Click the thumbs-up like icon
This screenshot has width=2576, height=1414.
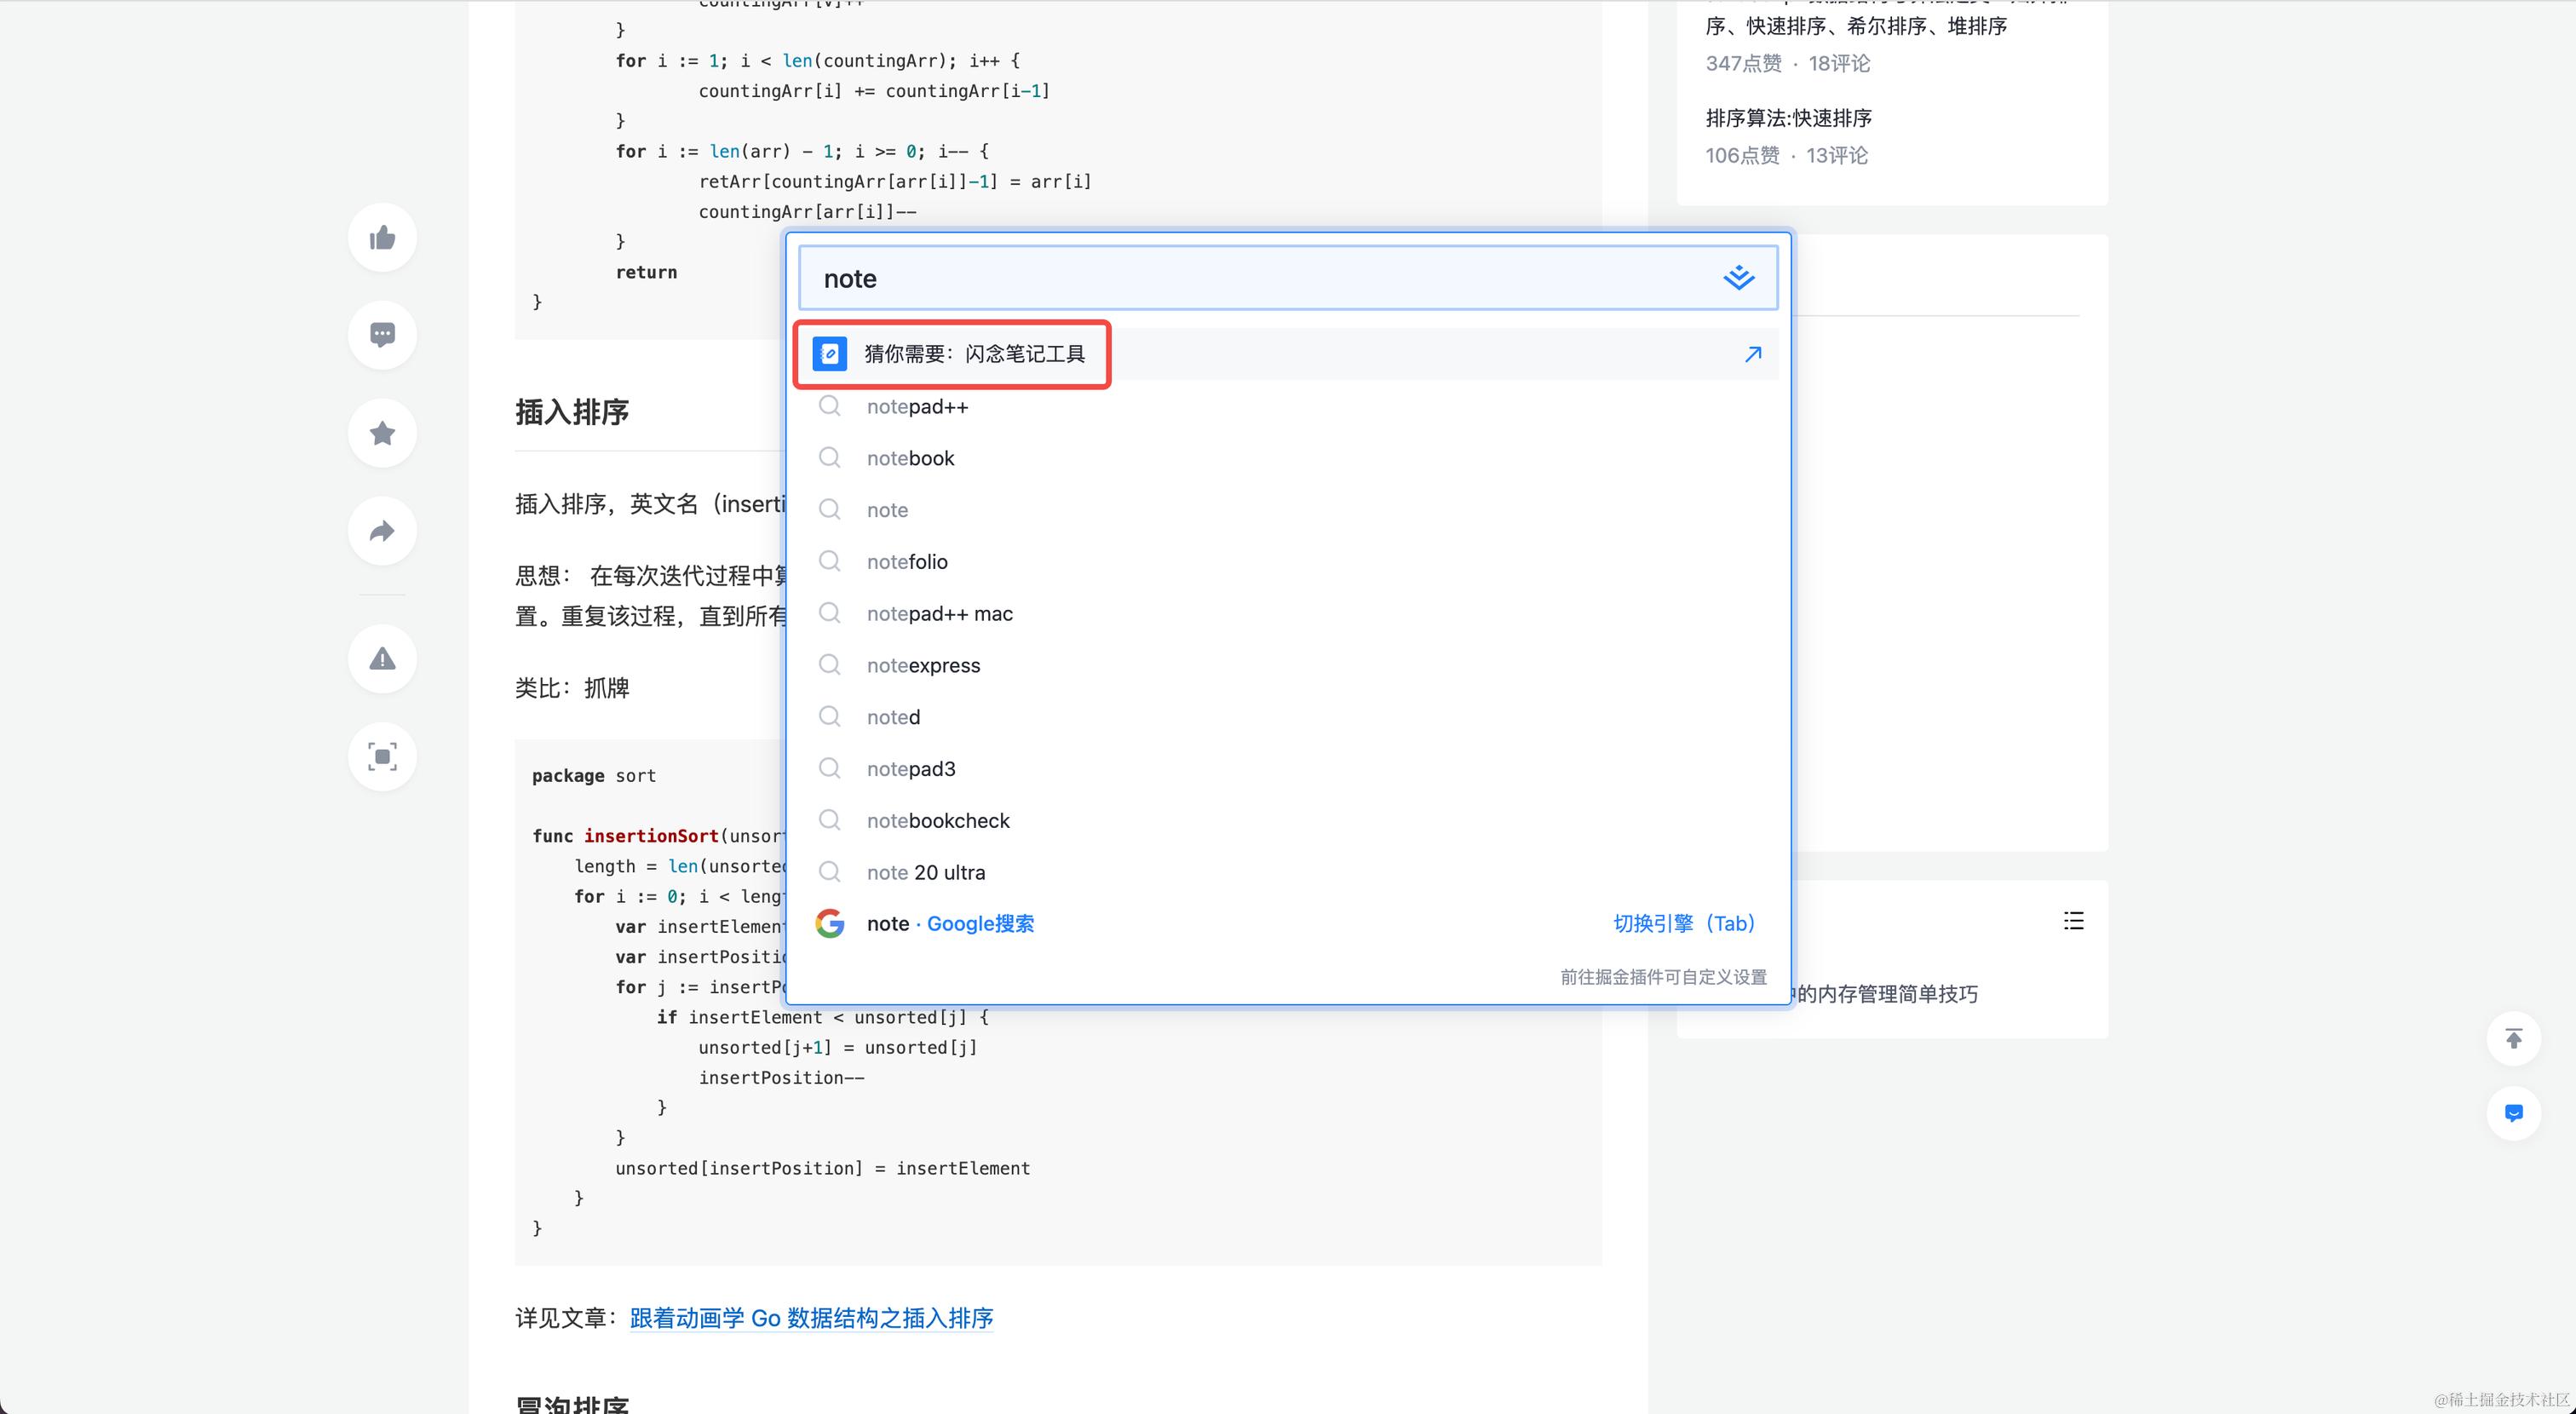tap(382, 238)
